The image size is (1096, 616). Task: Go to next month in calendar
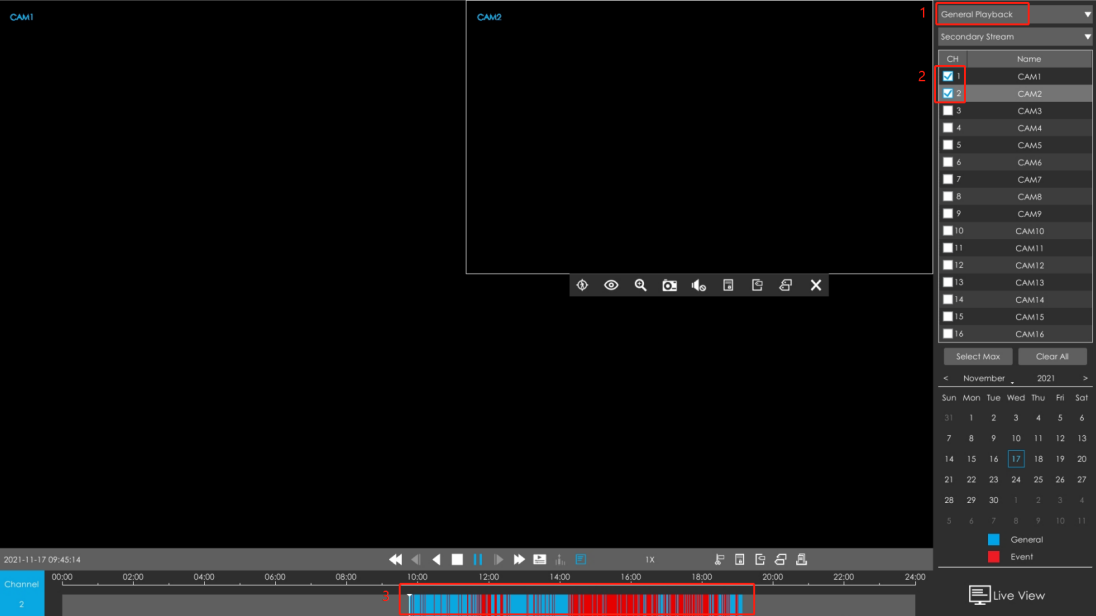pos(1085,378)
